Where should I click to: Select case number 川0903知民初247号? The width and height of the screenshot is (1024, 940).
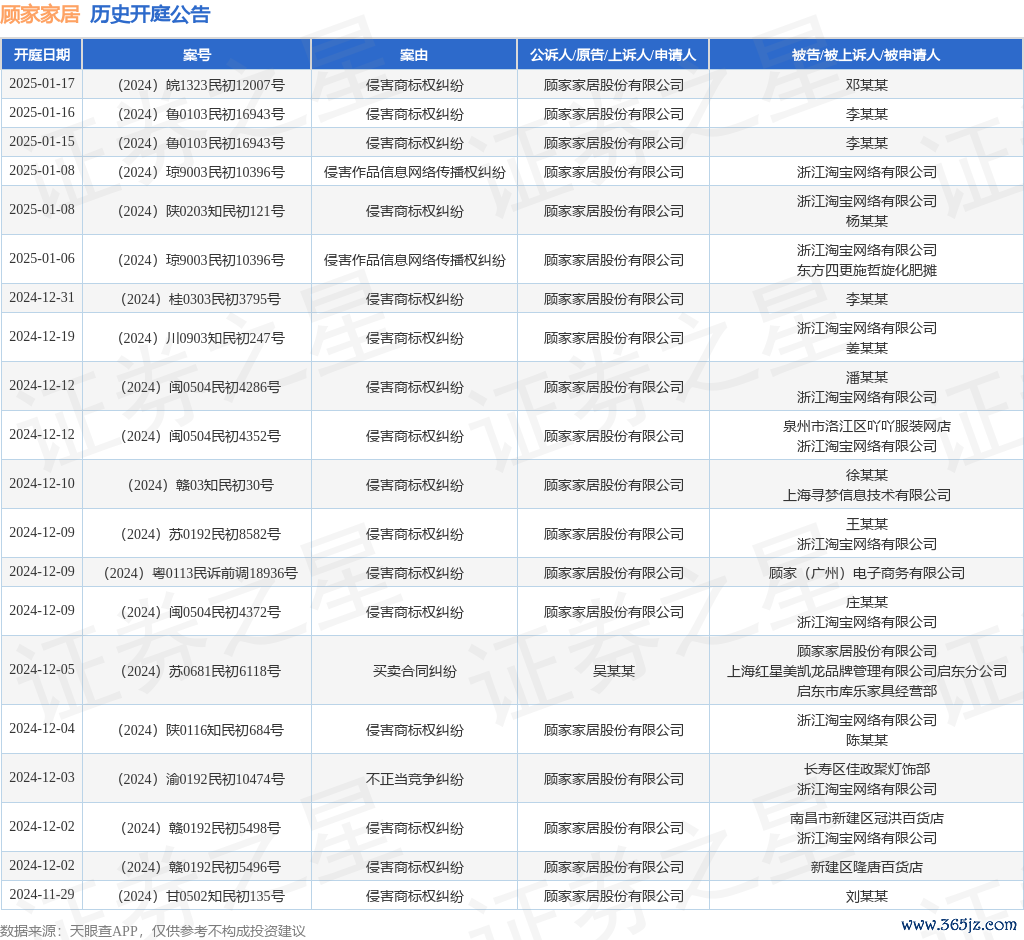point(201,338)
